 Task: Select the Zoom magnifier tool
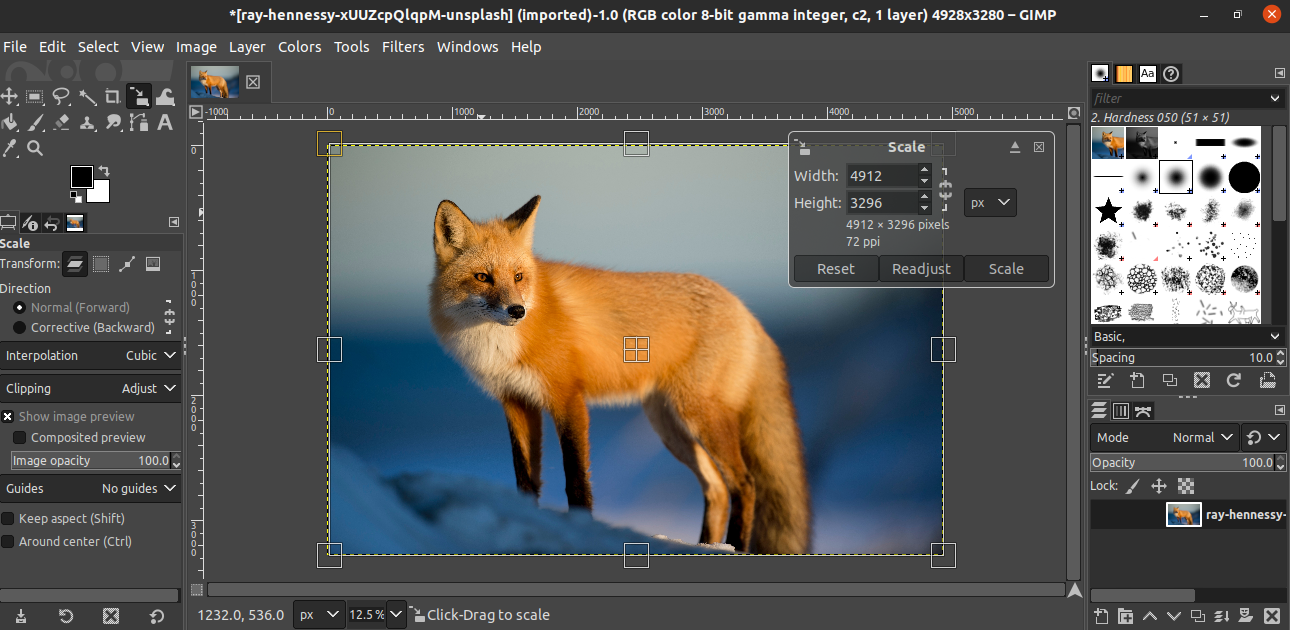[x=35, y=148]
